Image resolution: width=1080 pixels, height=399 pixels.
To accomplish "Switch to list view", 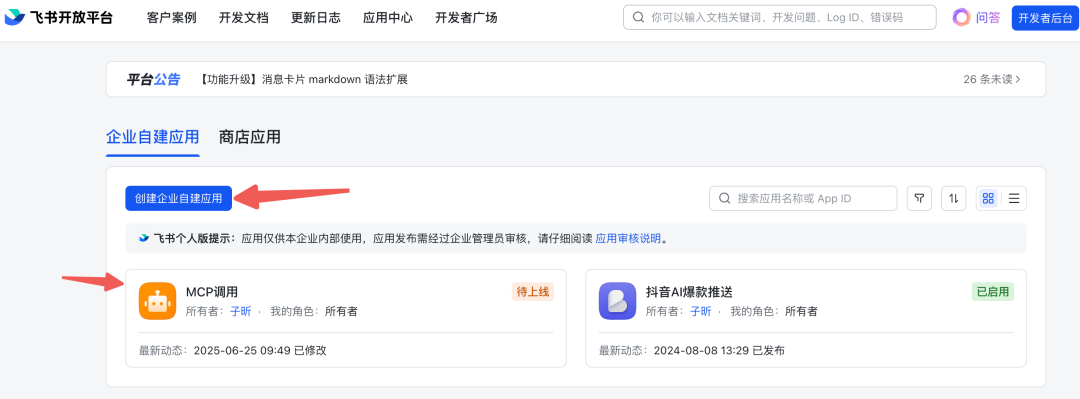I will tap(1014, 198).
